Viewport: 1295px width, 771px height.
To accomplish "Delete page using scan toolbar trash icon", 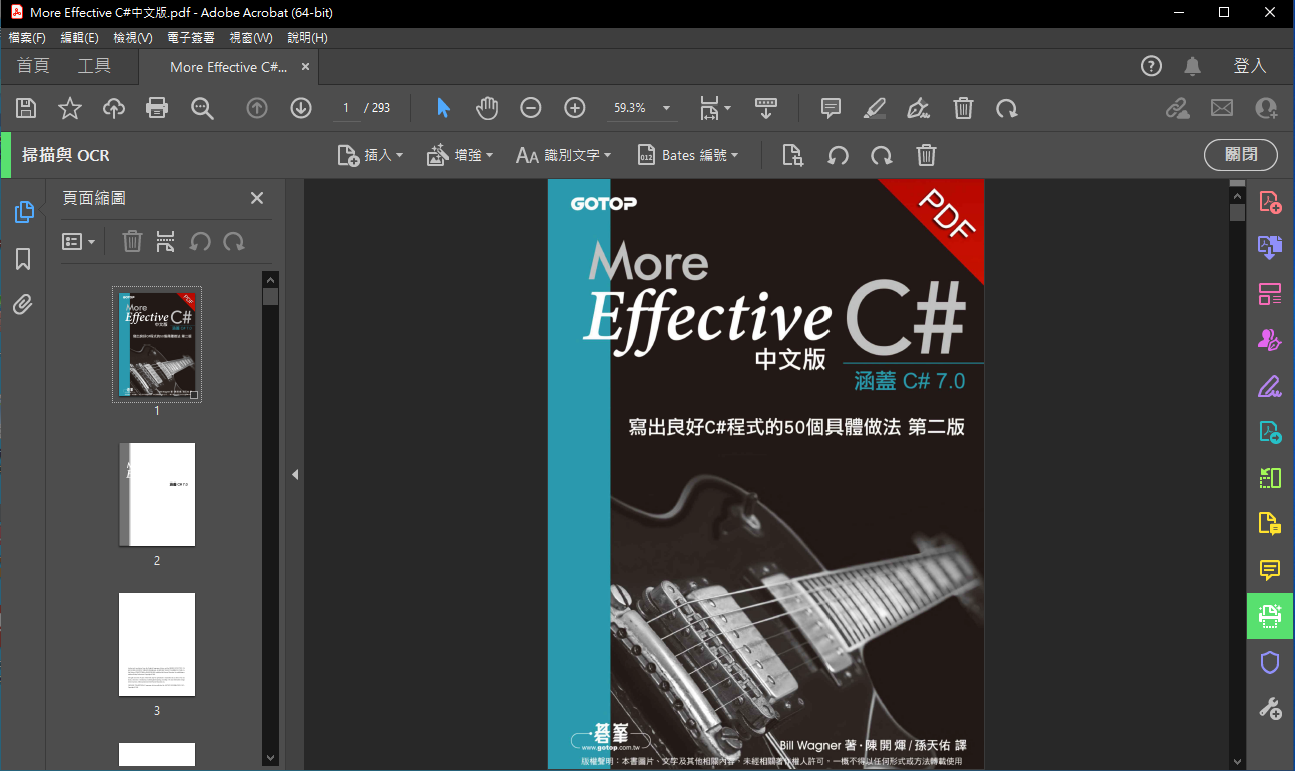I will click(x=926, y=155).
